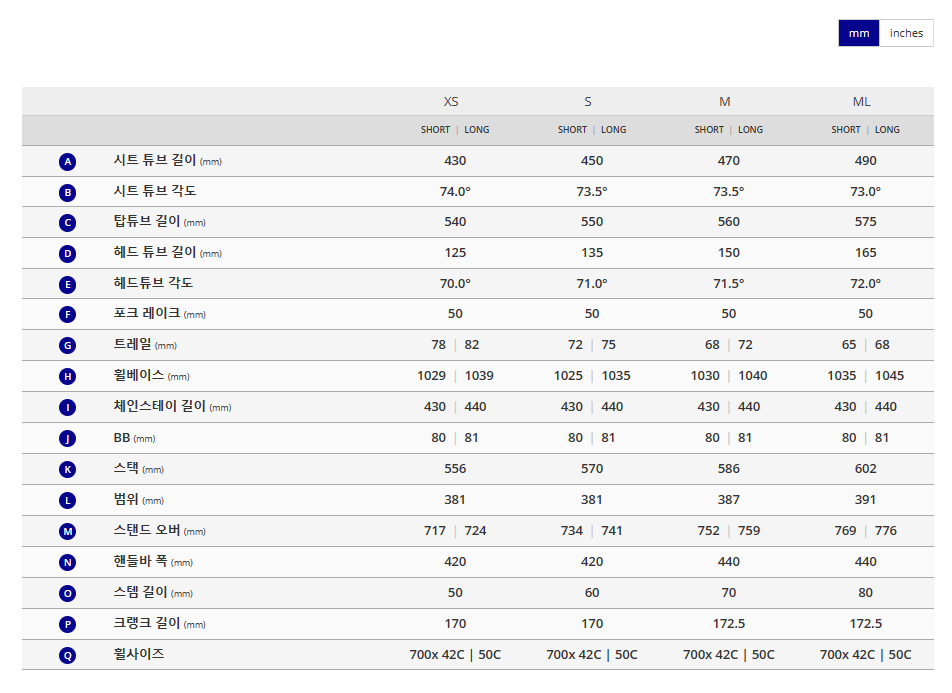Click the letter M standover badge
The width and height of the screenshot is (952, 693).
[x=67, y=531]
